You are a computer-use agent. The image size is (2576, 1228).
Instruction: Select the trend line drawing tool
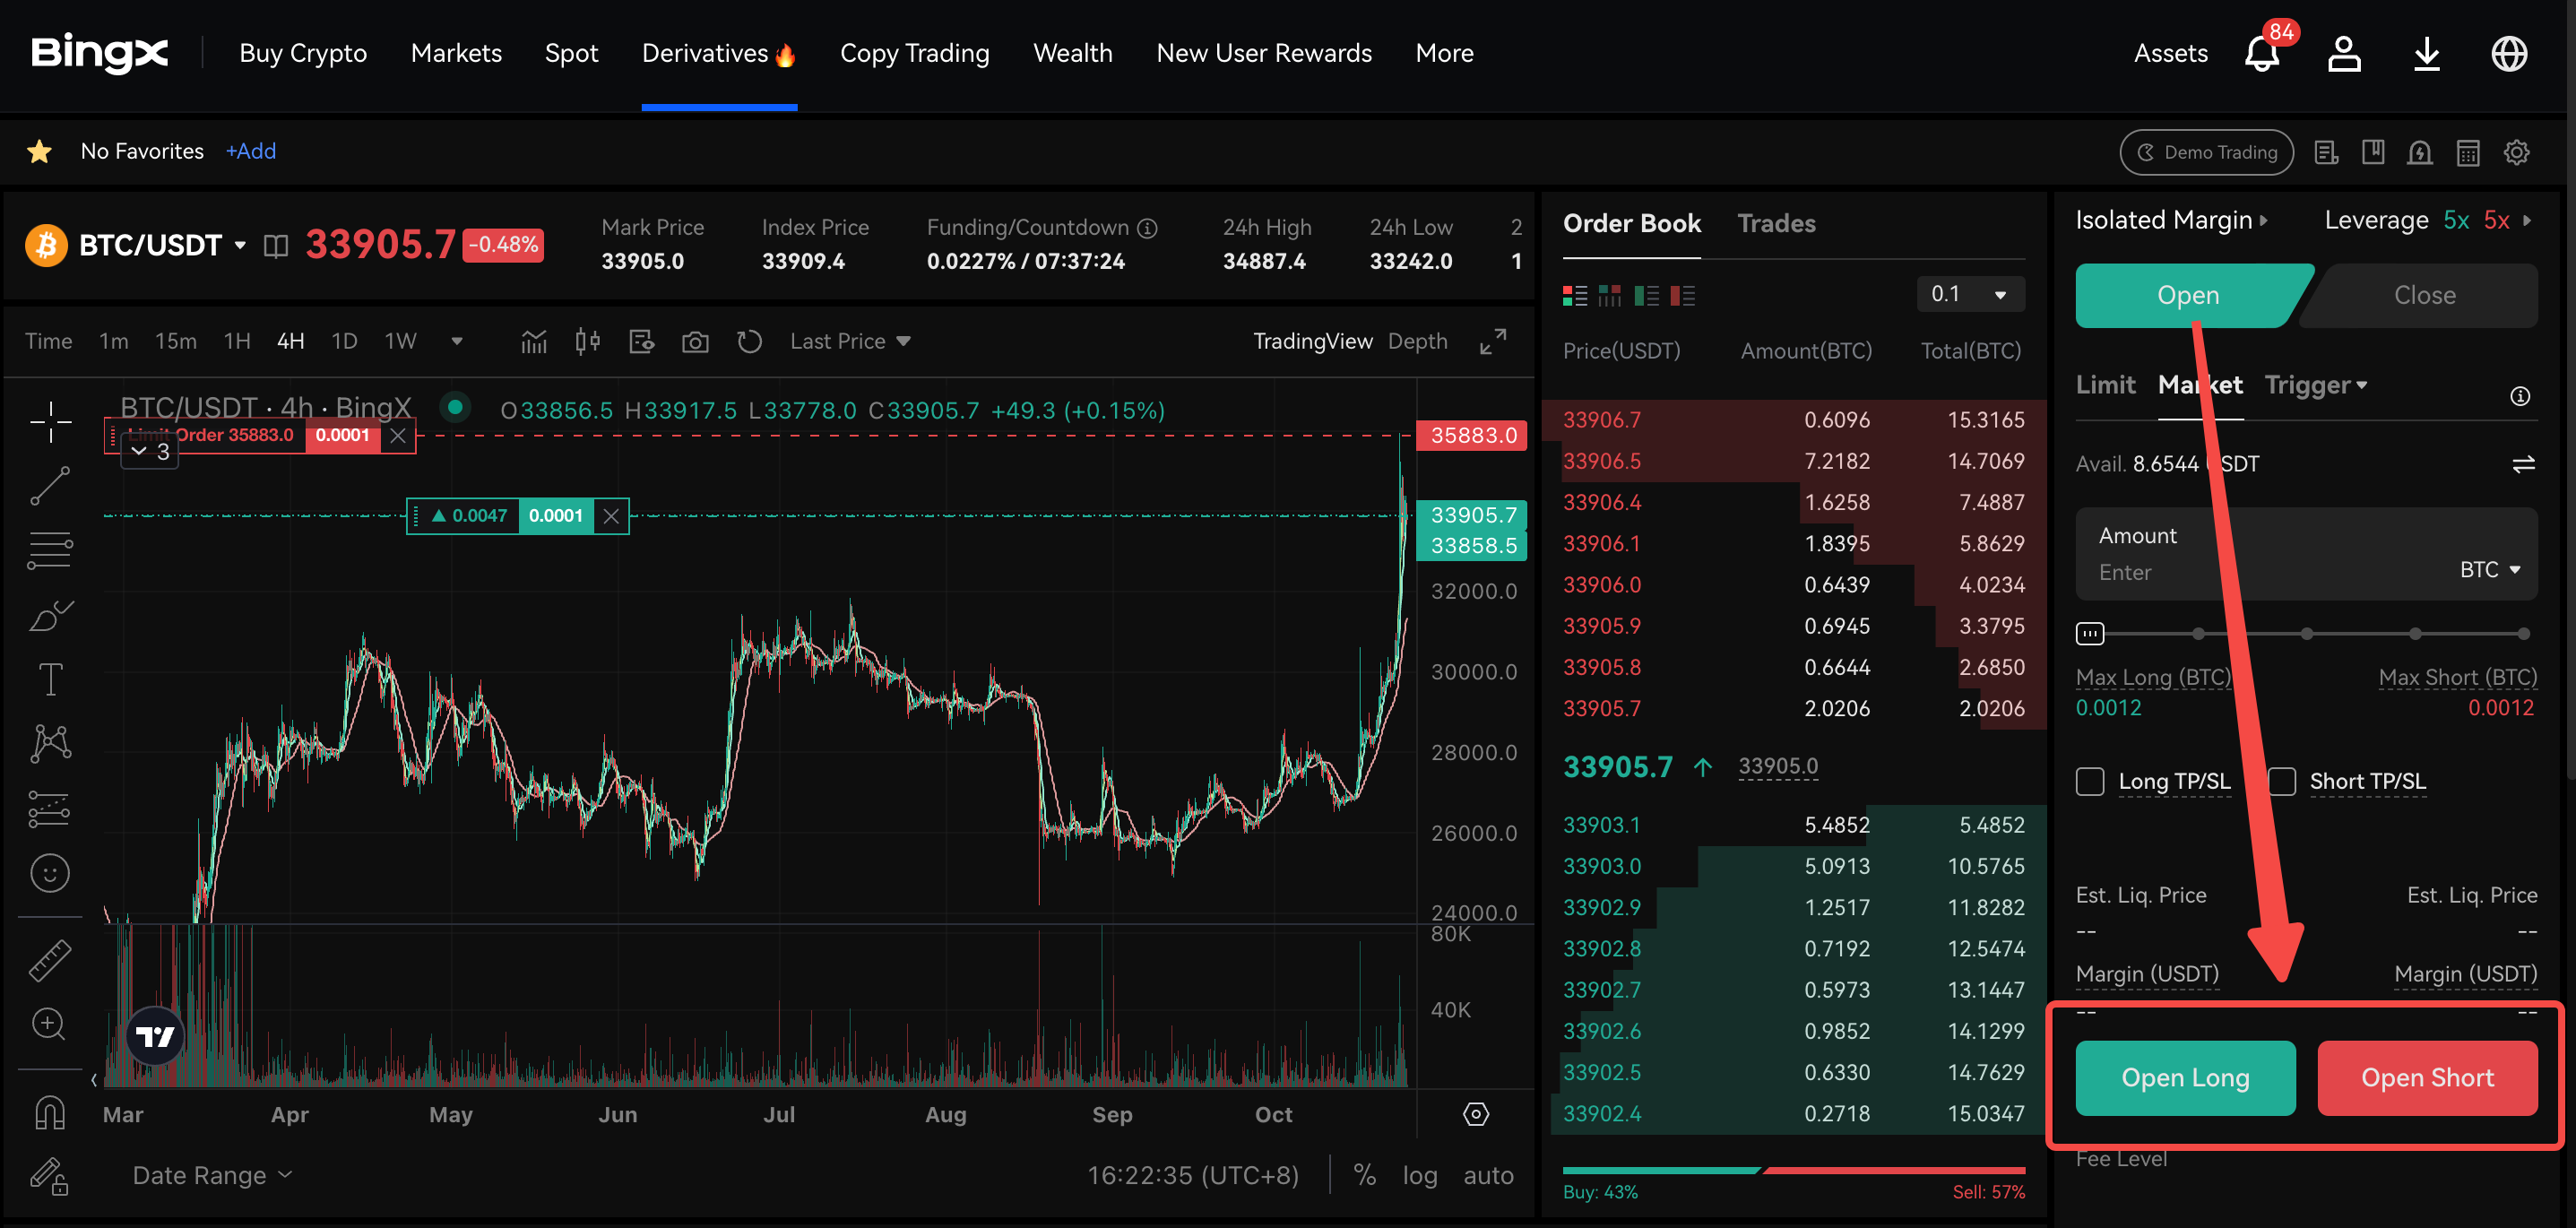pyautogui.click(x=50, y=487)
